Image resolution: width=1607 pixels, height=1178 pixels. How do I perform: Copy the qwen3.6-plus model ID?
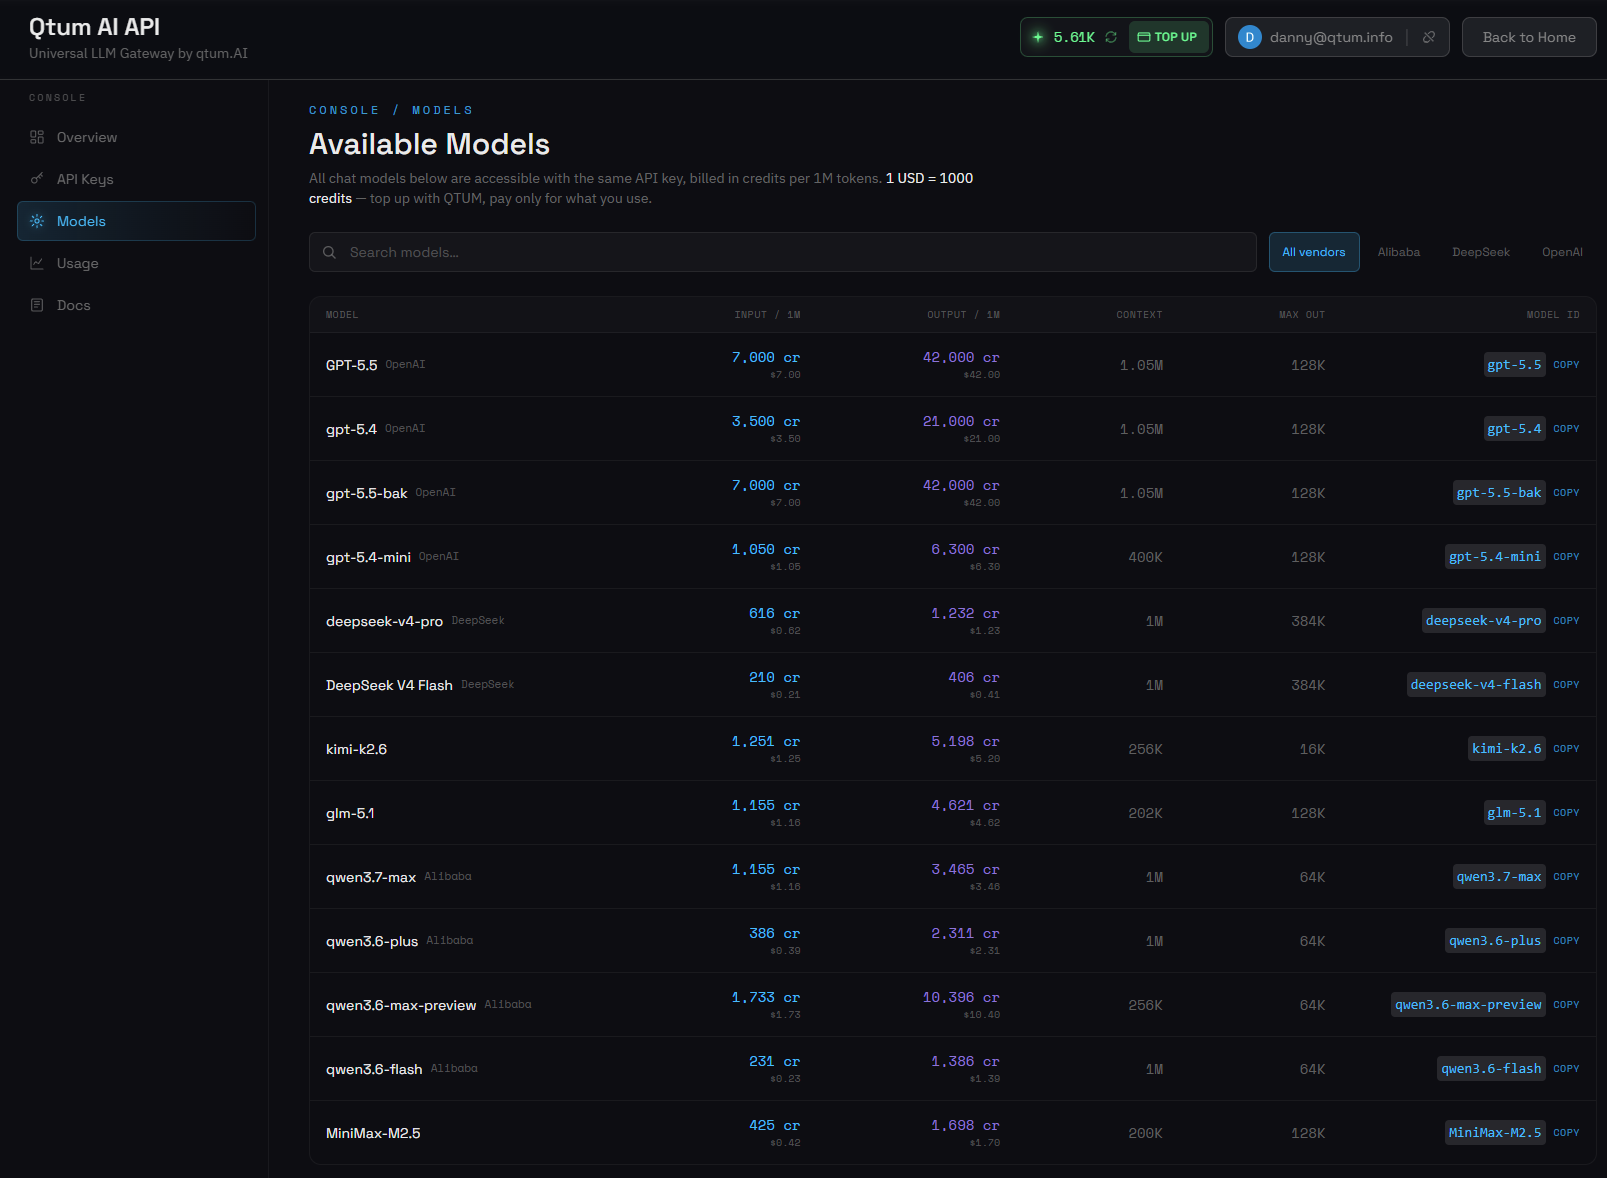(1566, 941)
